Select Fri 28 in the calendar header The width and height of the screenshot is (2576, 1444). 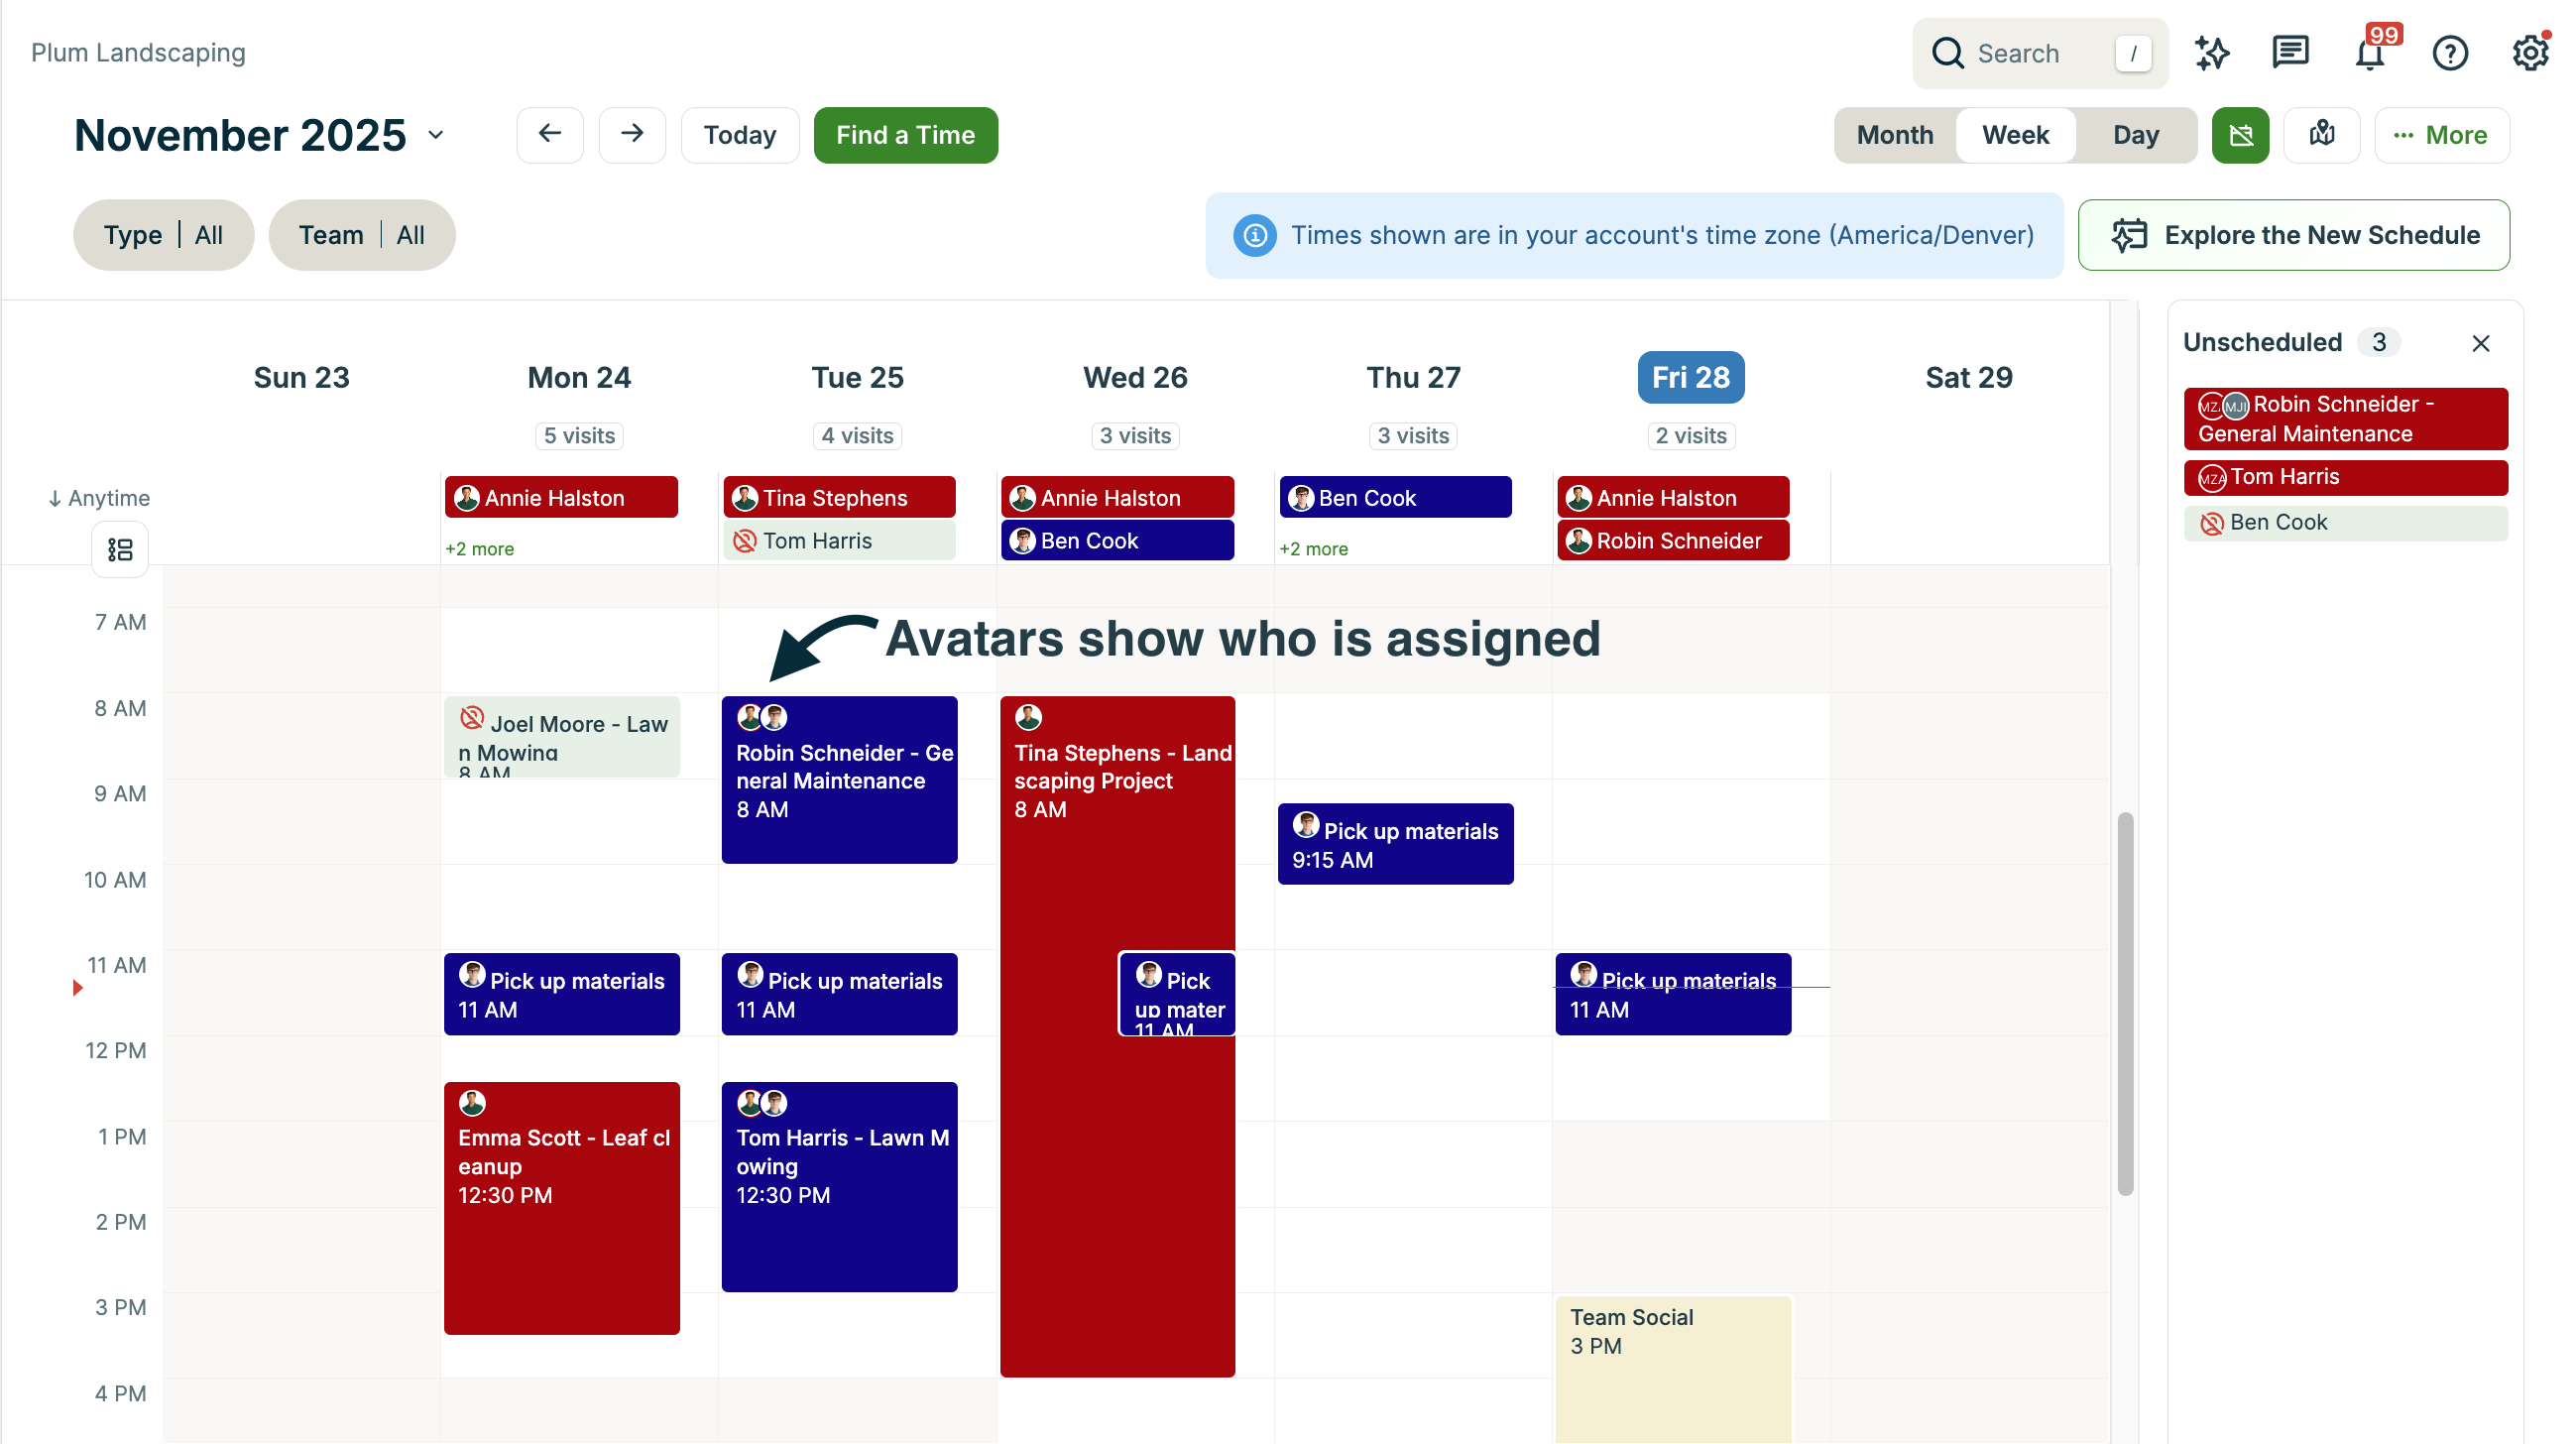pyautogui.click(x=1690, y=377)
